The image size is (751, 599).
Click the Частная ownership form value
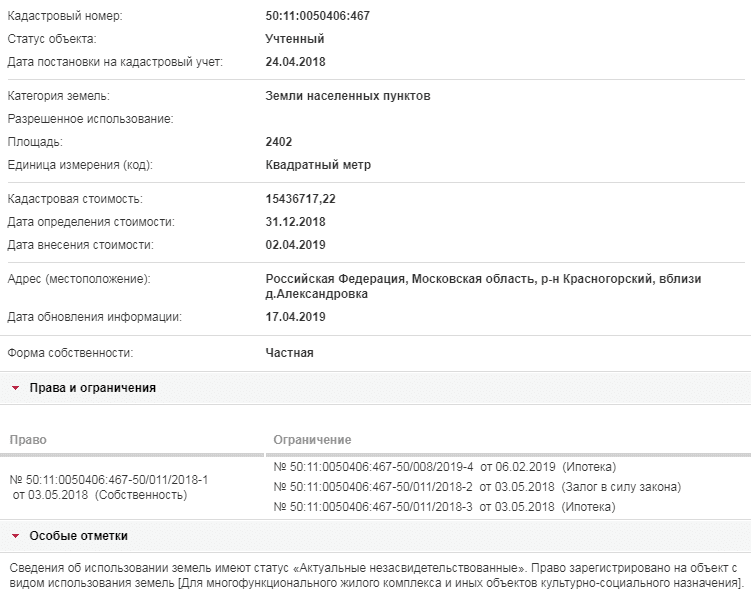click(x=289, y=353)
